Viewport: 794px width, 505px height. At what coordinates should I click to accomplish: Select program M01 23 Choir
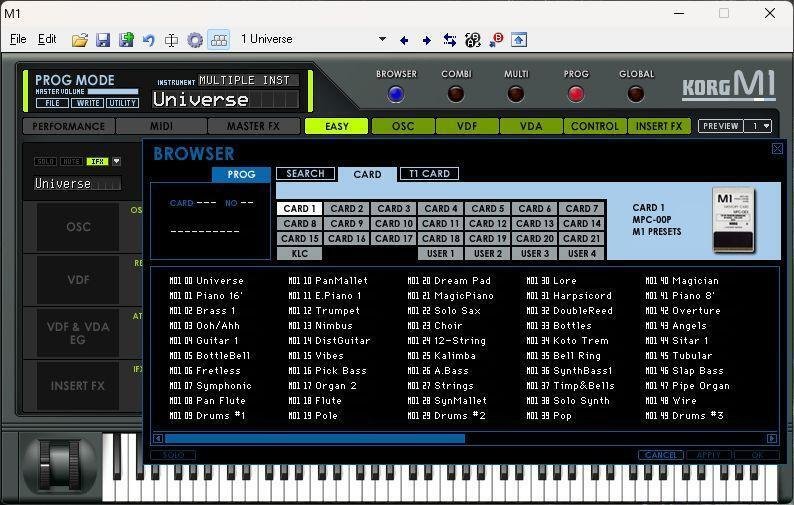tap(435, 326)
